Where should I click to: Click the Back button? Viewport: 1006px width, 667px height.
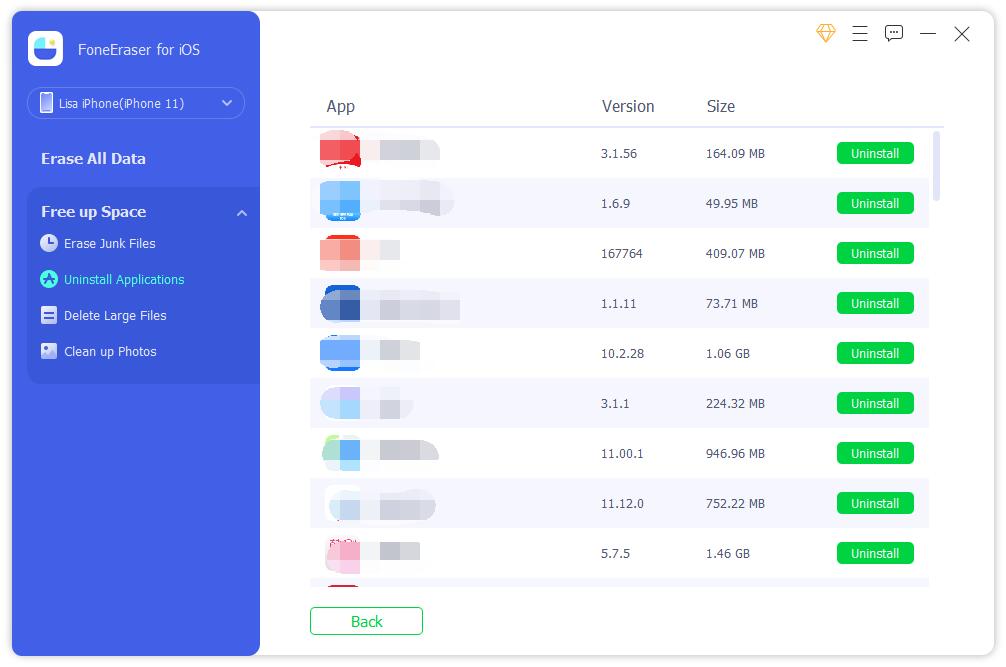tap(366, 621)
